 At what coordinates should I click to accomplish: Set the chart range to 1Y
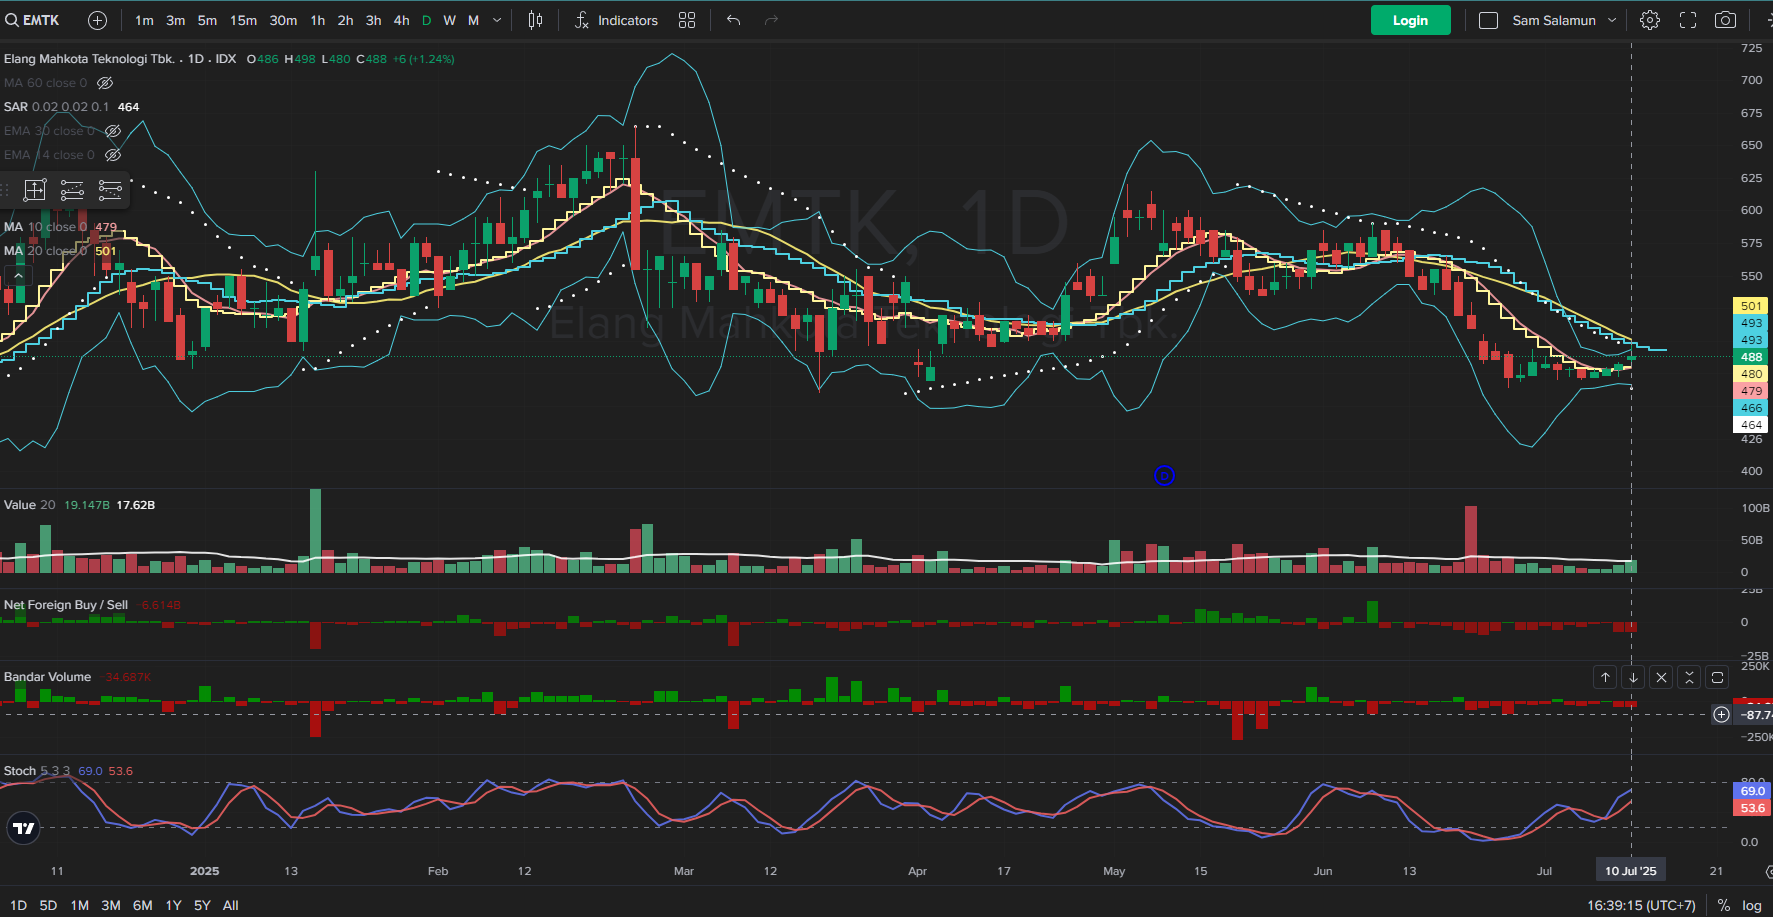coord(173,905)
